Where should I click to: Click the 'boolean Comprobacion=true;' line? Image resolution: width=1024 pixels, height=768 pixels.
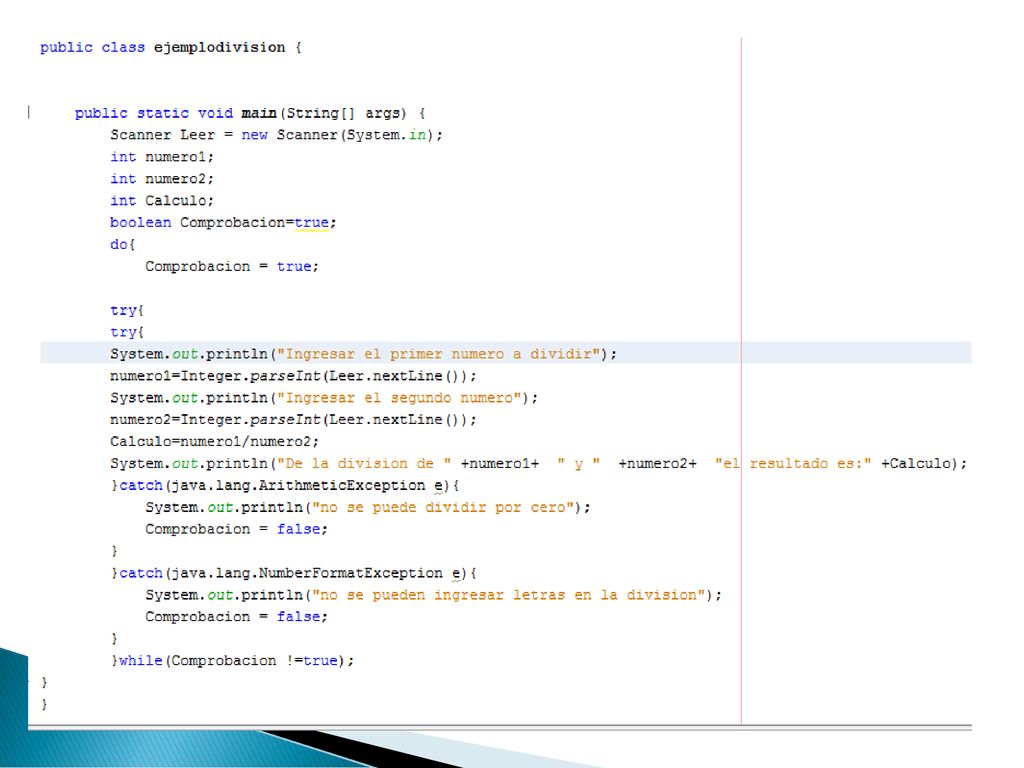pos(223,223)
